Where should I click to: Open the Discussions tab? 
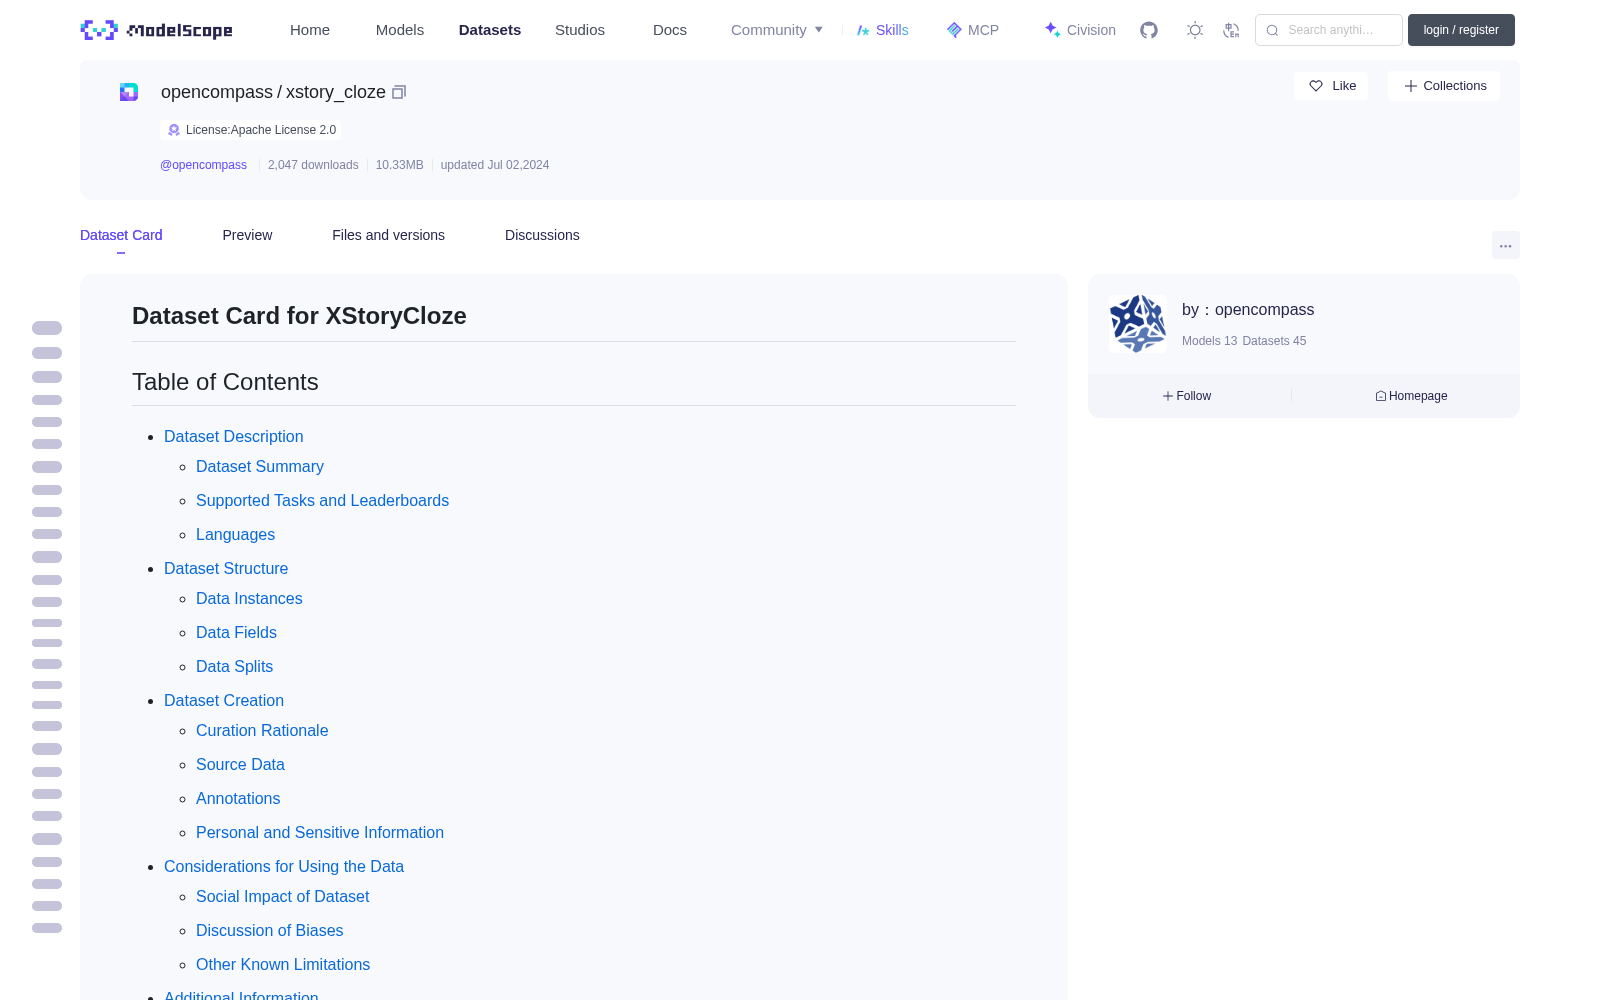click(542, 235)
